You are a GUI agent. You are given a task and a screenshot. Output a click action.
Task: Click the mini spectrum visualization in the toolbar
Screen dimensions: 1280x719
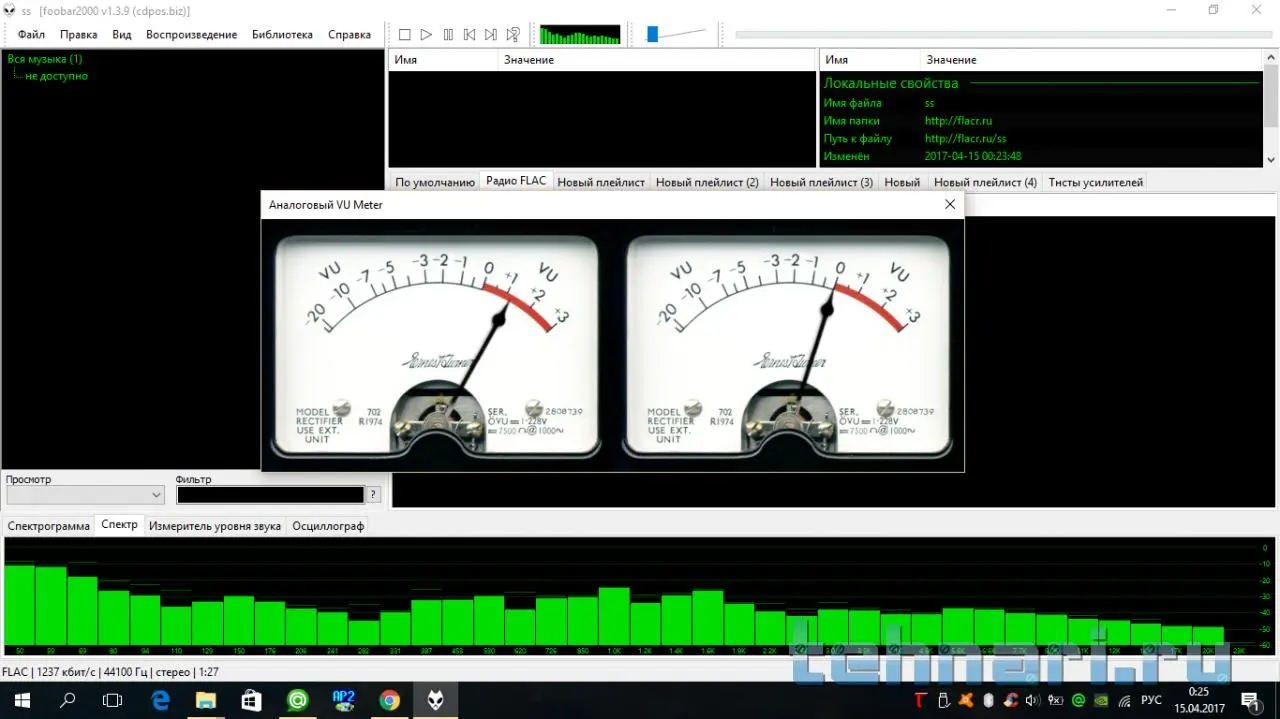click(x=580, y=35)
